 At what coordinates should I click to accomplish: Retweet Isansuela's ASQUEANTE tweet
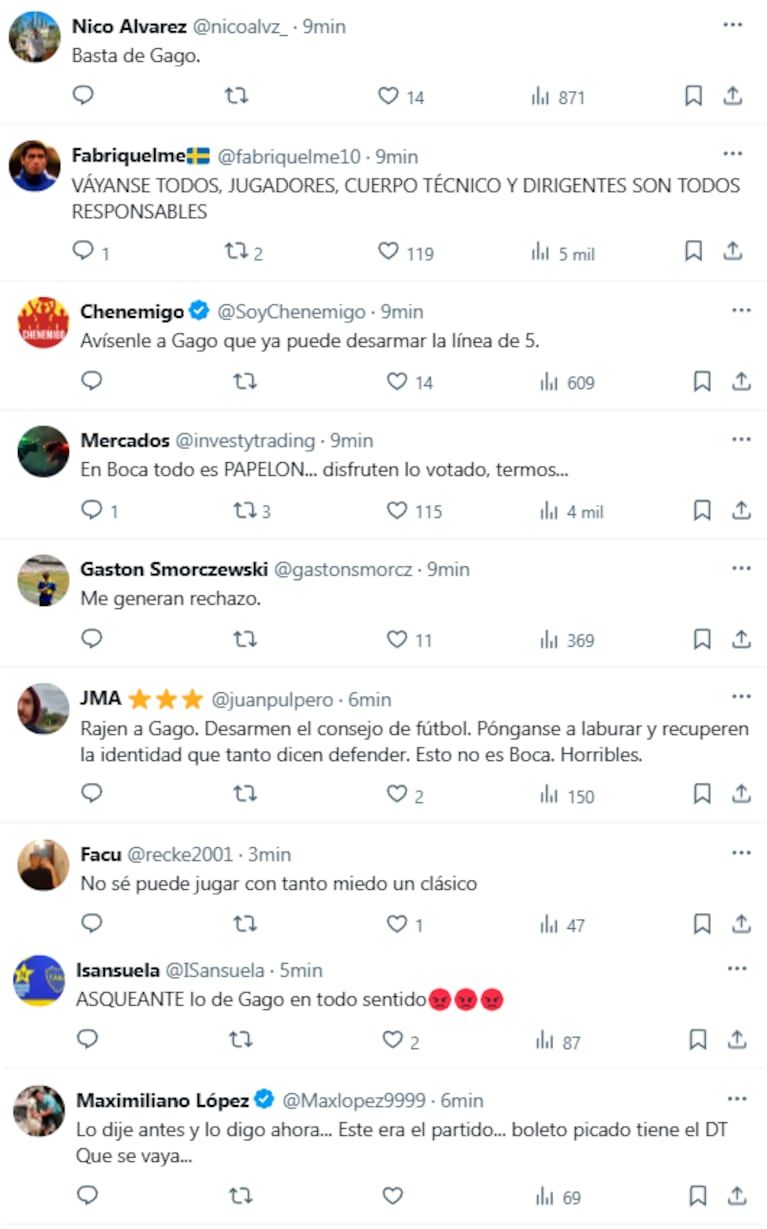point(240,1040)
